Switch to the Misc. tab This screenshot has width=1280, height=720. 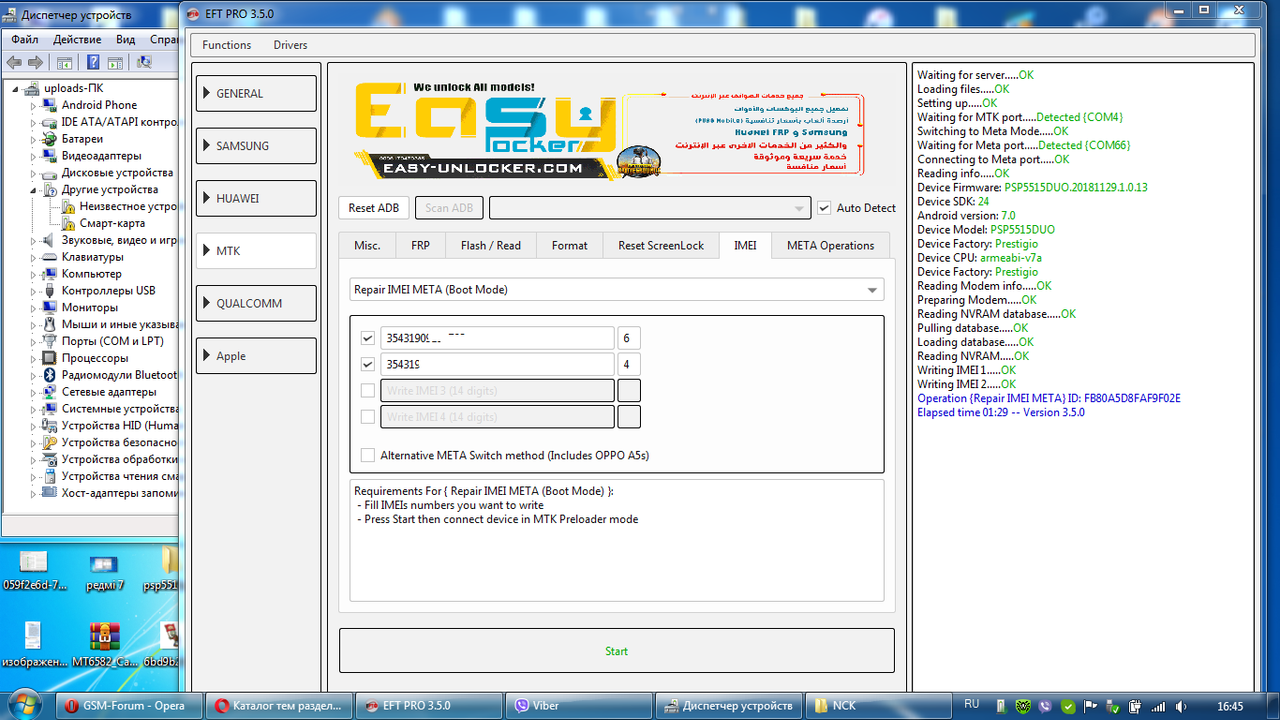tap(367, 245)
